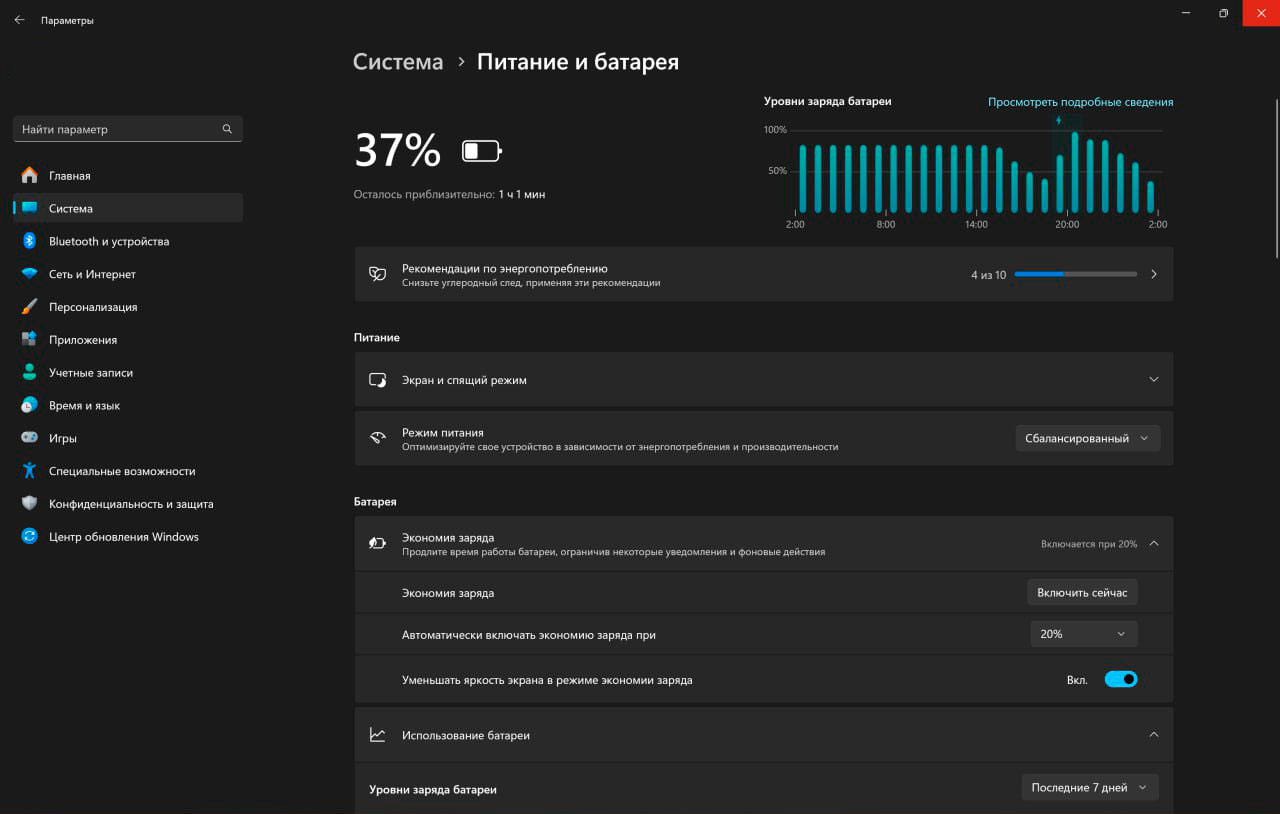Open the 20% battery saver threshold dropdown
1280x814 pixels.
1084,634
